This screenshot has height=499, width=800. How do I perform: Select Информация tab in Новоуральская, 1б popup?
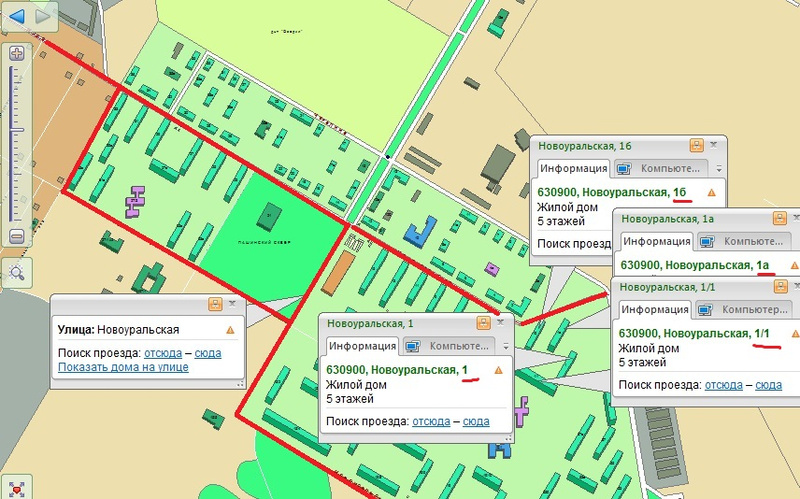[x=573, y=168]
